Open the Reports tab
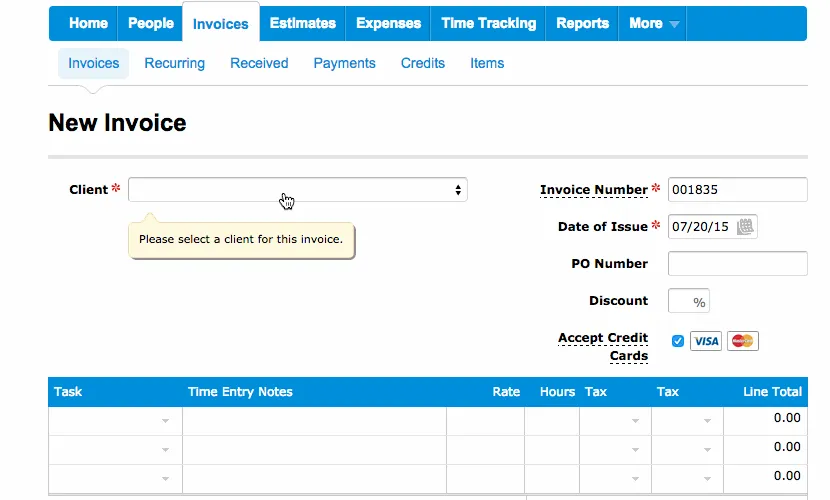 tap(582, 24)
